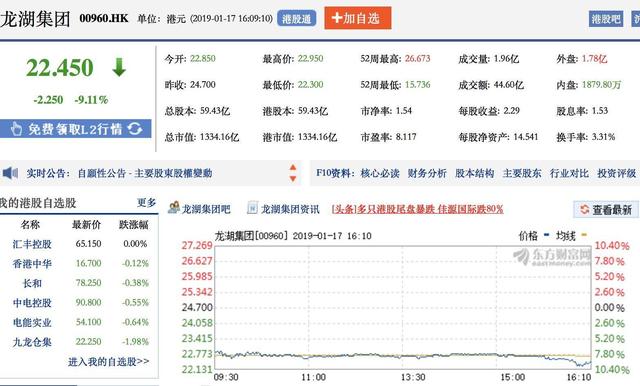
Task: Click the up arrow of announcement scroller
Action: [x=293, y=167]
